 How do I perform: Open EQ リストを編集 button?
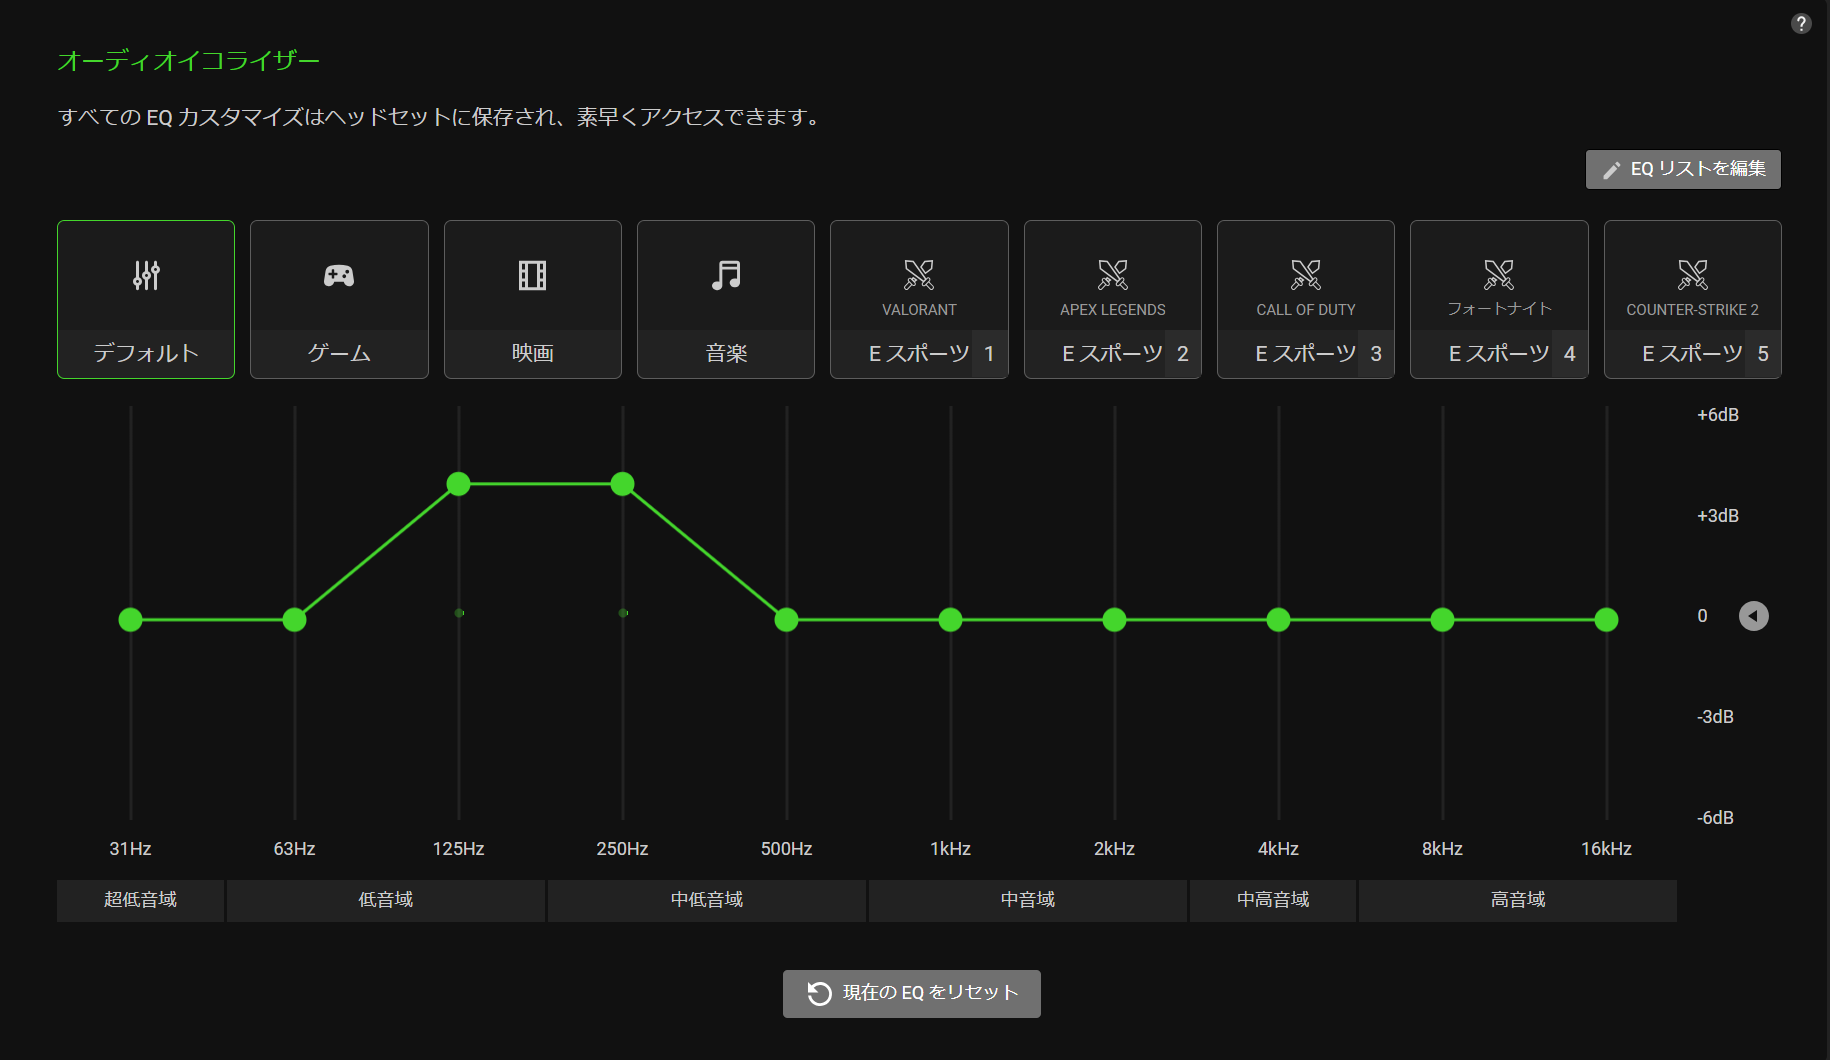coord(1683,169)
